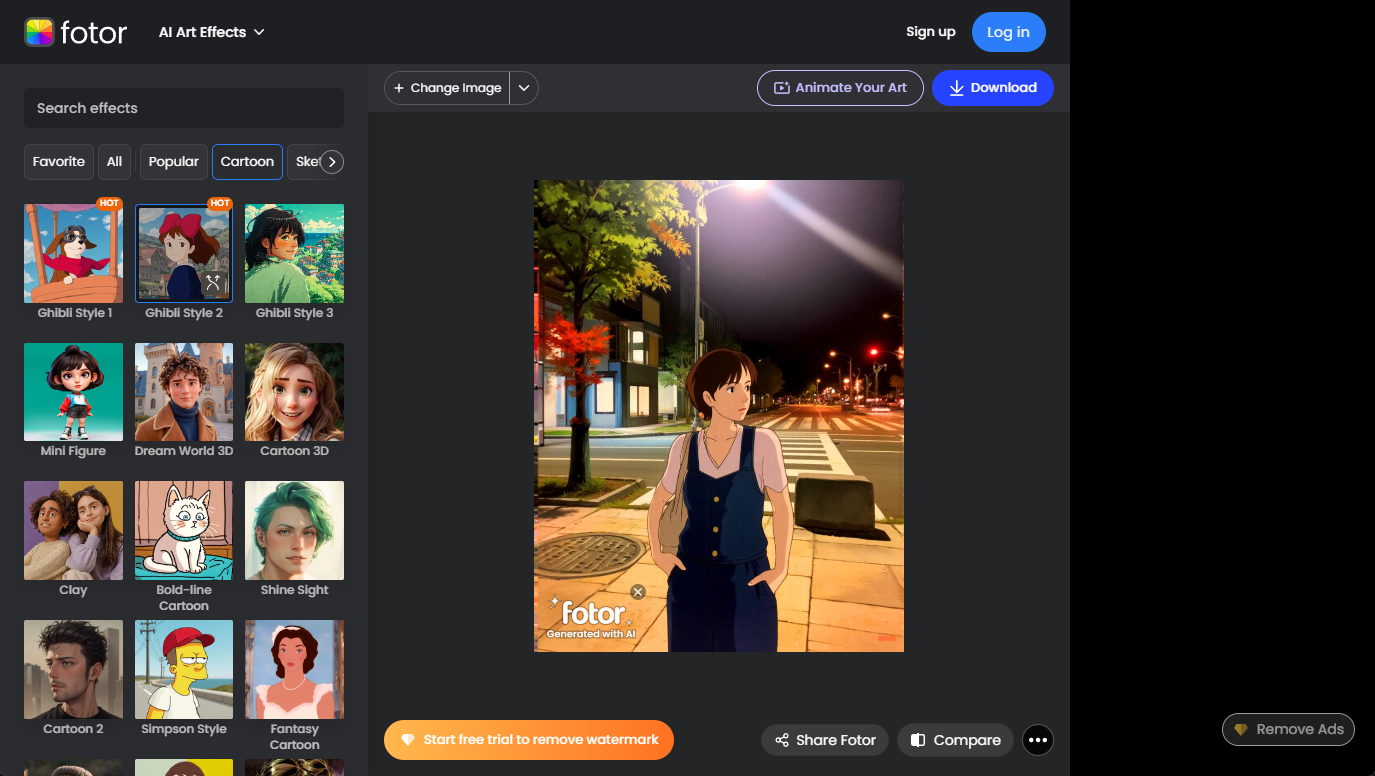This screenshot has height=776, width=1375.
Task: Choose the Ghibli Style 2 effect thumbnail
Action: click(184, 253)
